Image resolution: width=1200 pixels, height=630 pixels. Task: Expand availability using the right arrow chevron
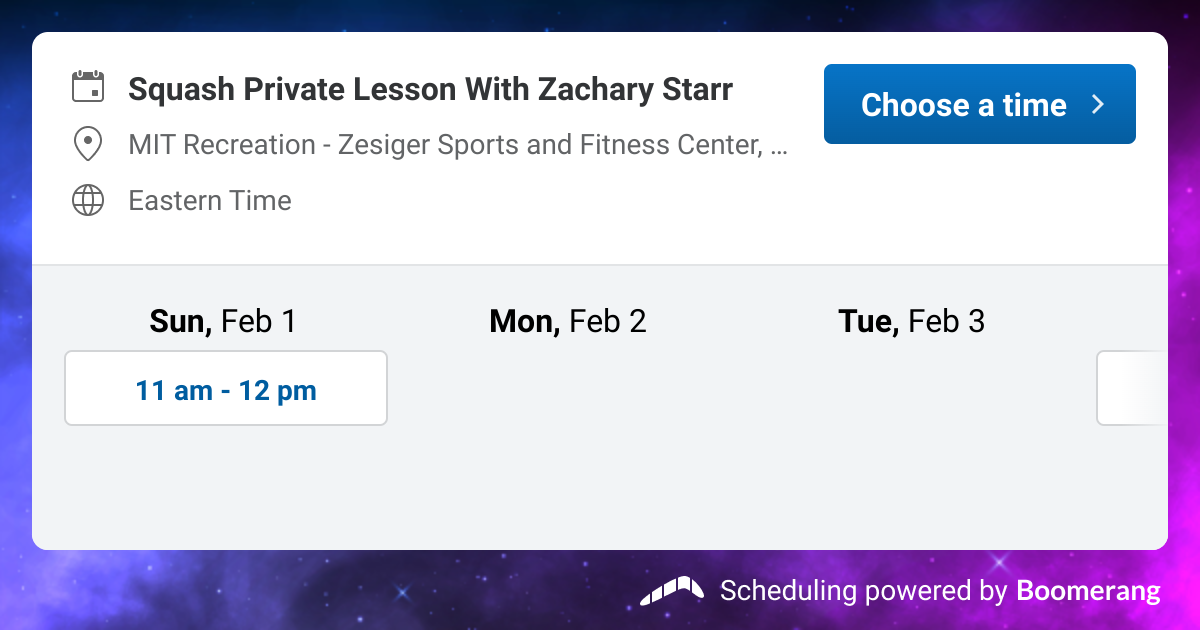[x=1097, y=103]
